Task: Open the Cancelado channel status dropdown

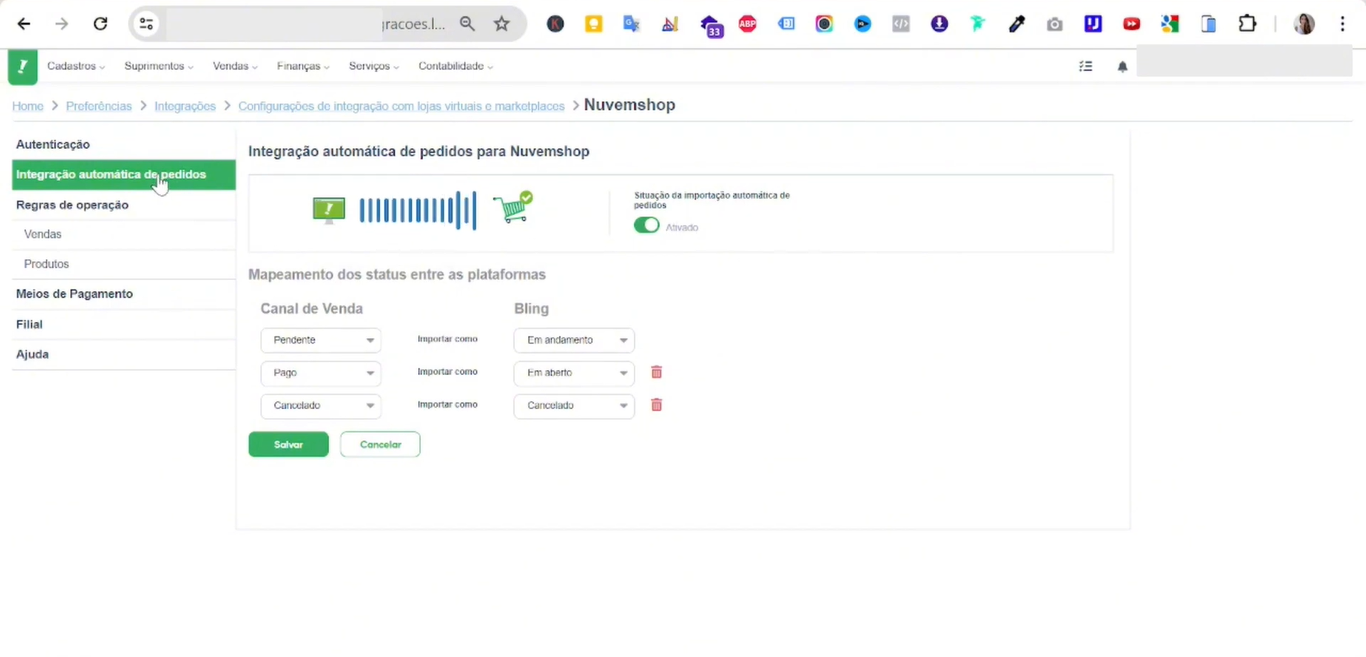Action: pyautogui.click(x=321, y=406)
